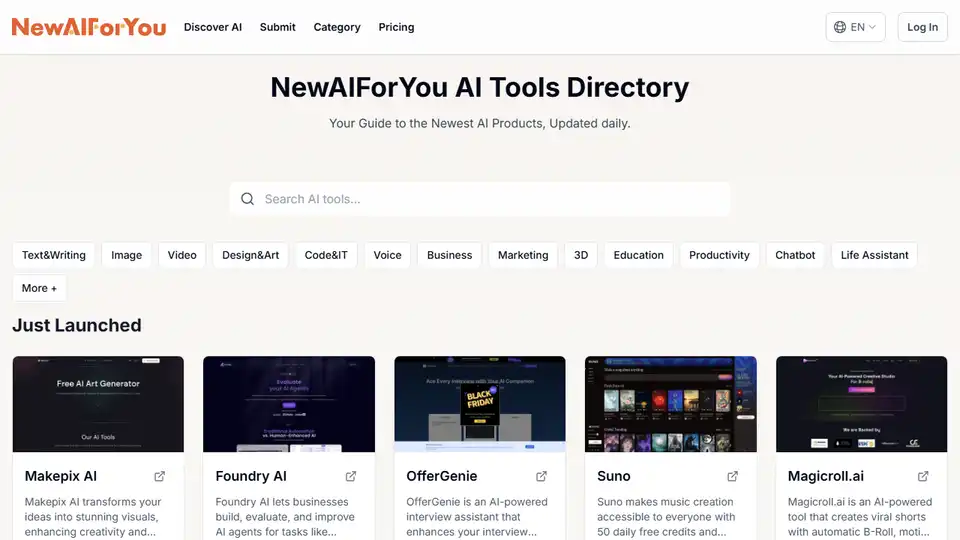
Task: Click the NewAIForYou logo
Action: coord(89,27)
